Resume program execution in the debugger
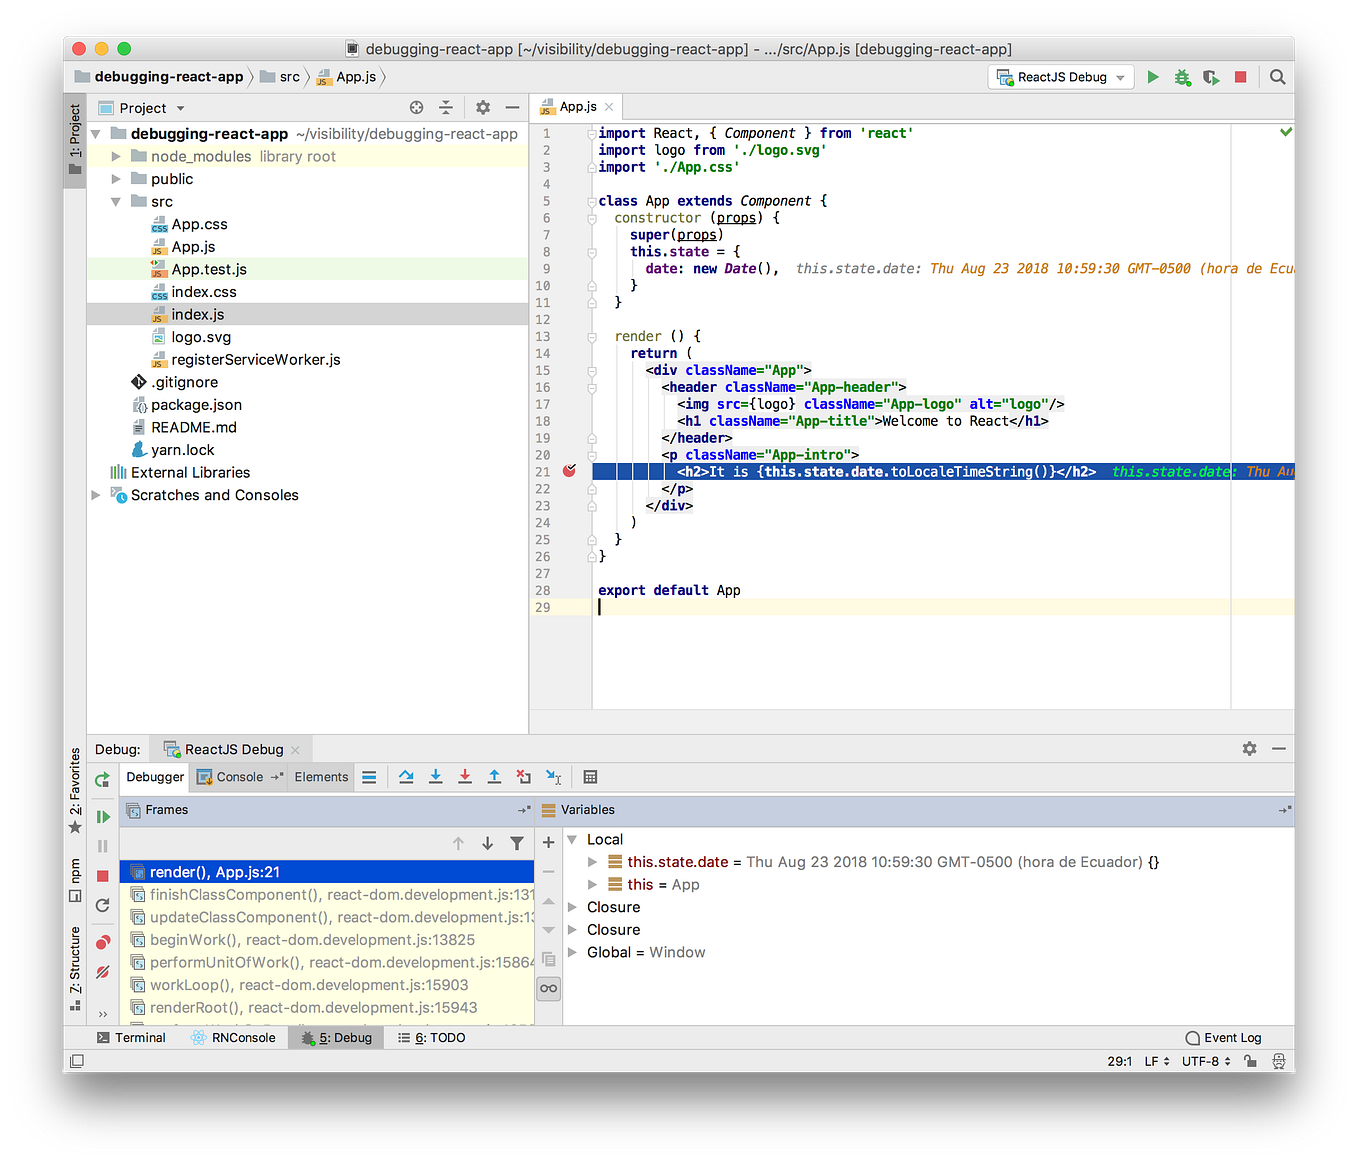Viewport: 1358px width, 1163px height. [101, 816]
